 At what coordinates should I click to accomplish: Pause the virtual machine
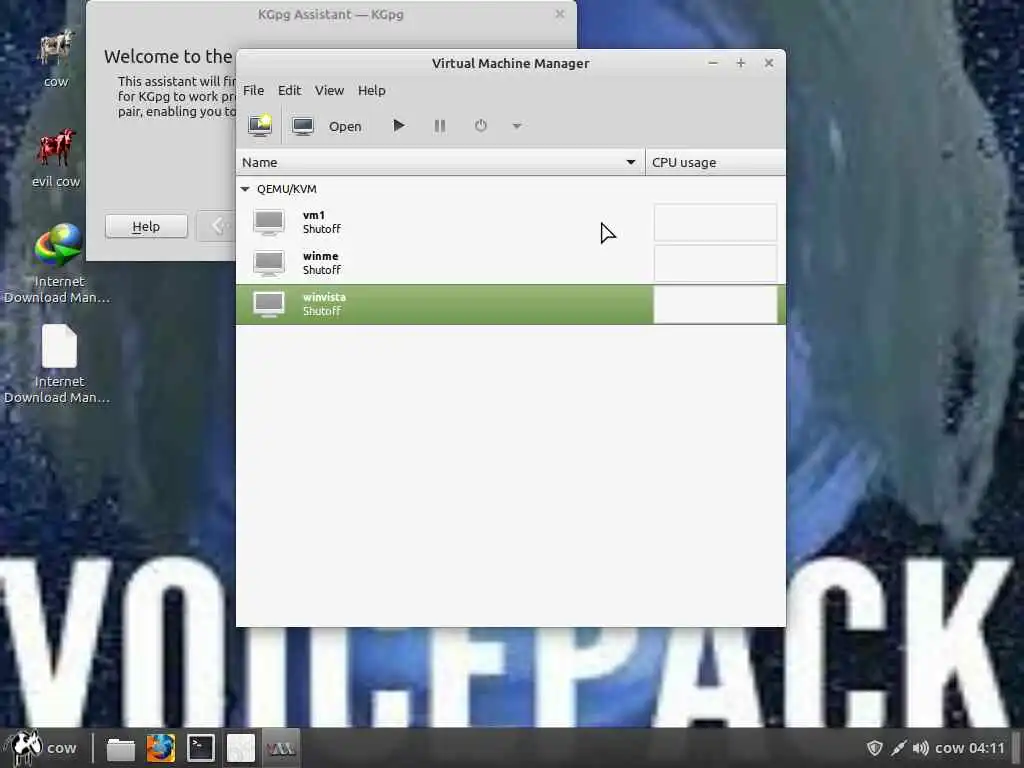point(440,125)
